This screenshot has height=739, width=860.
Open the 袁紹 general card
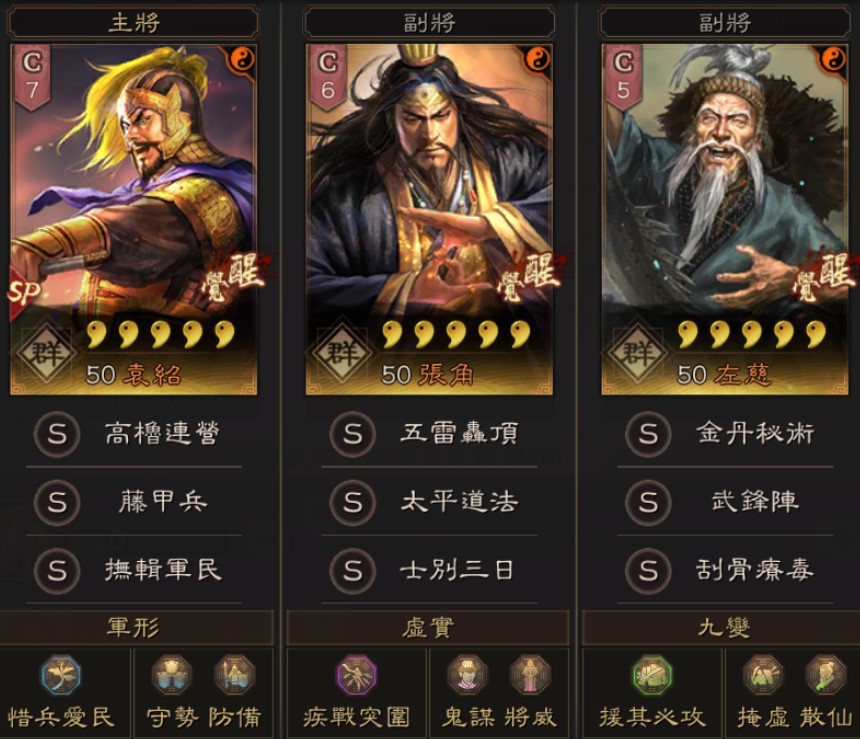[133, 219]
